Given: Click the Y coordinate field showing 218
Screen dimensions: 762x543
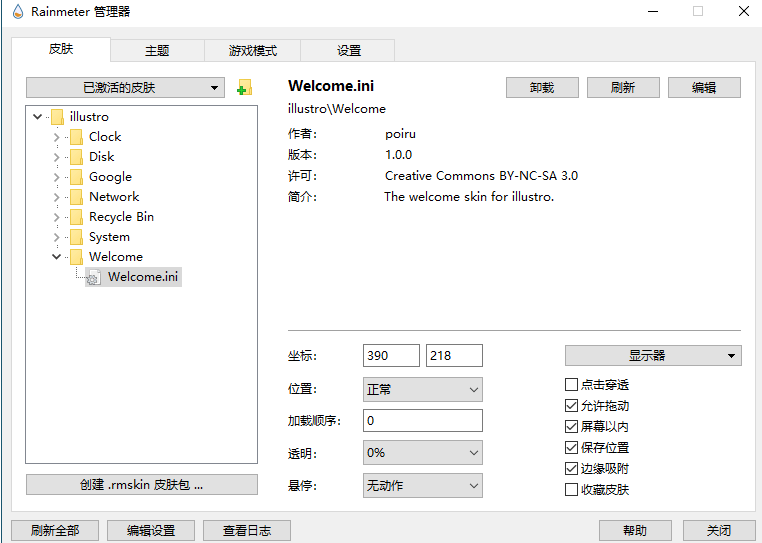Looking at the screenshot, I should [x=454, y=355].
